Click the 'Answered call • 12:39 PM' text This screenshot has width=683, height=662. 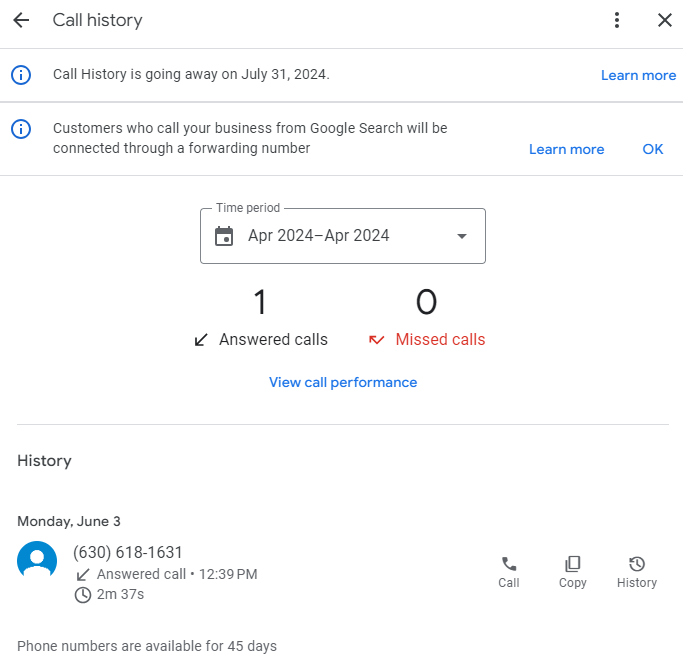[177, 574]
